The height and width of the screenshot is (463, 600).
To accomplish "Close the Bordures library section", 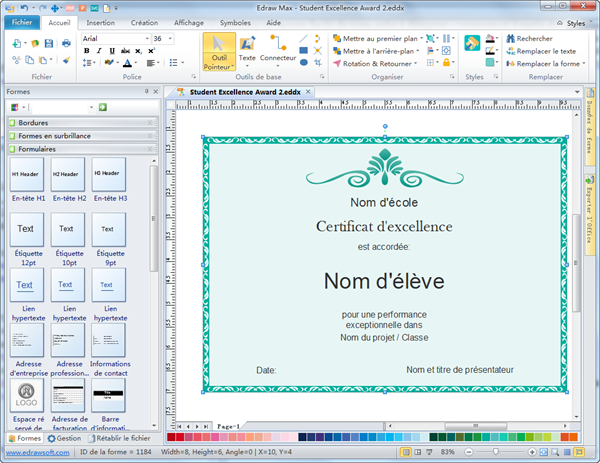I will pyautogui.click(x=150, y=122).
